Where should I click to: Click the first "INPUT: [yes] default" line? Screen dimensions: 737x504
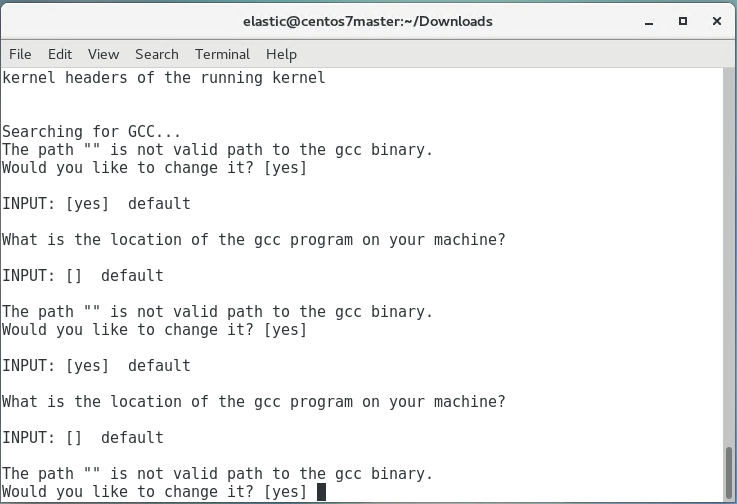tap(96, 204)
